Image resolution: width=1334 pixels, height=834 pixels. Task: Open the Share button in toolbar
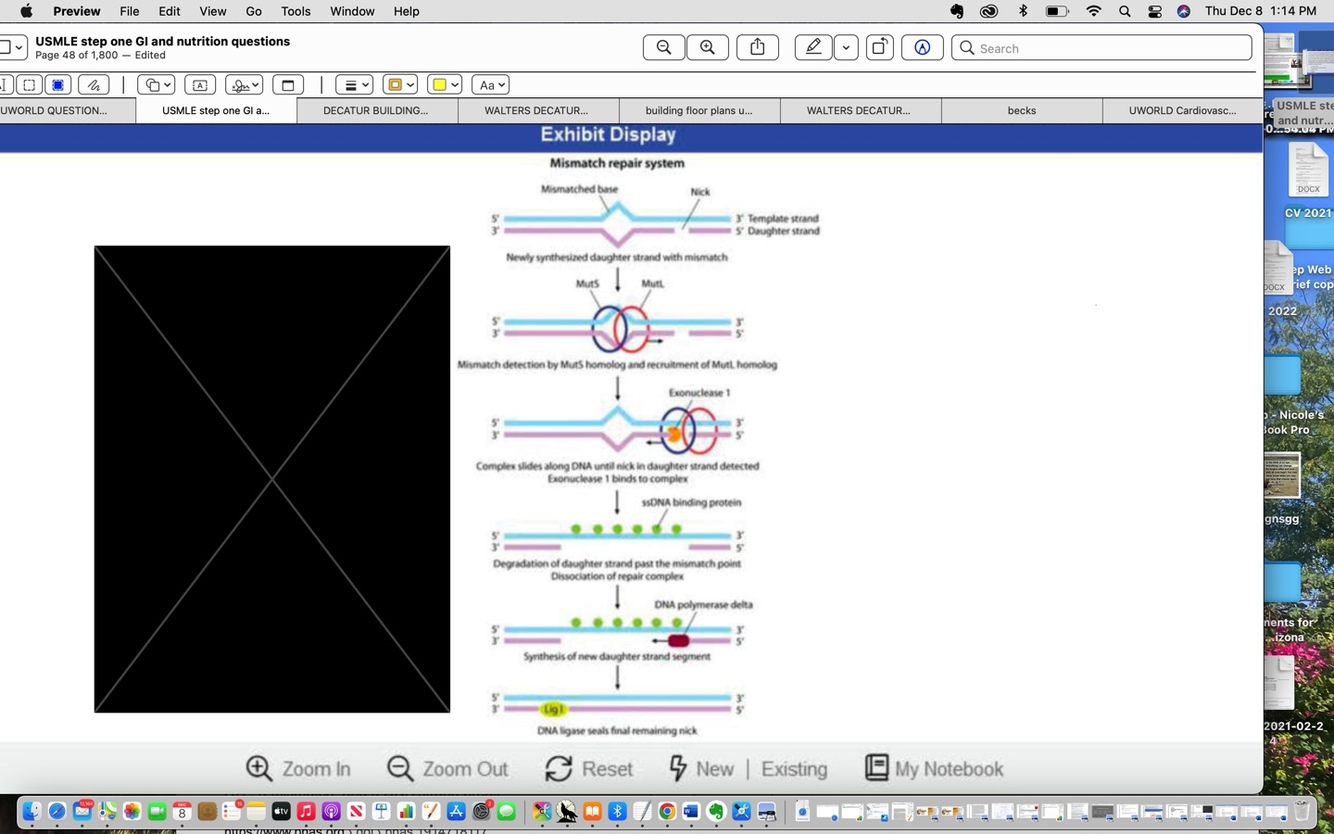pyautogui.click(x=758, y=48)
